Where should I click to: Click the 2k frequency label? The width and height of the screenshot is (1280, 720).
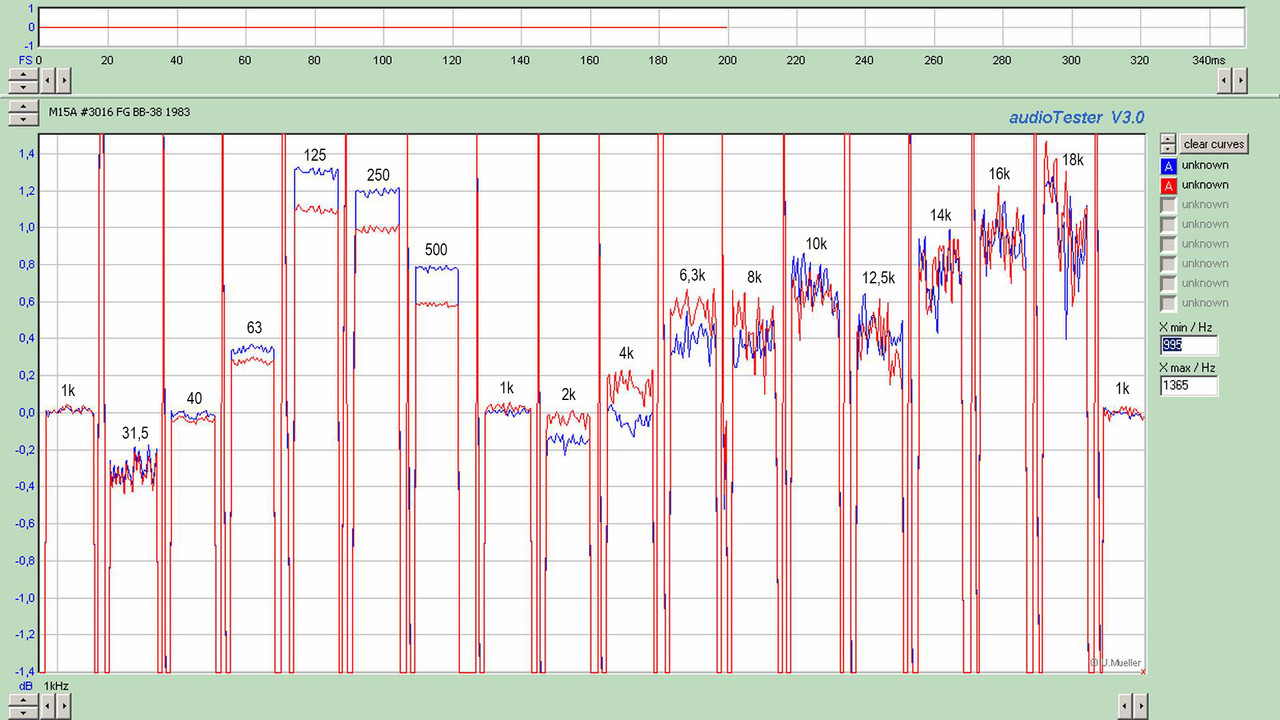tap(568, 394)
